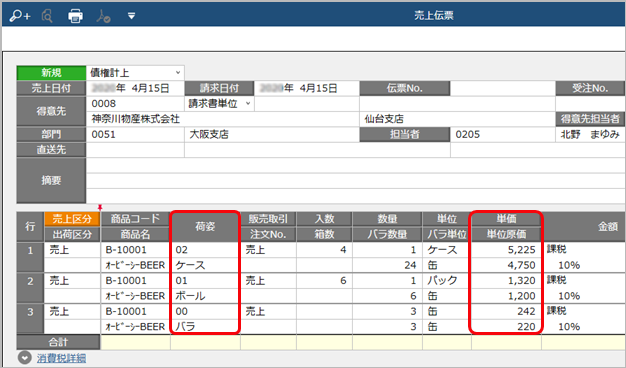
Task: Click the 荷姿 column header
Action: tap(205, 227)
